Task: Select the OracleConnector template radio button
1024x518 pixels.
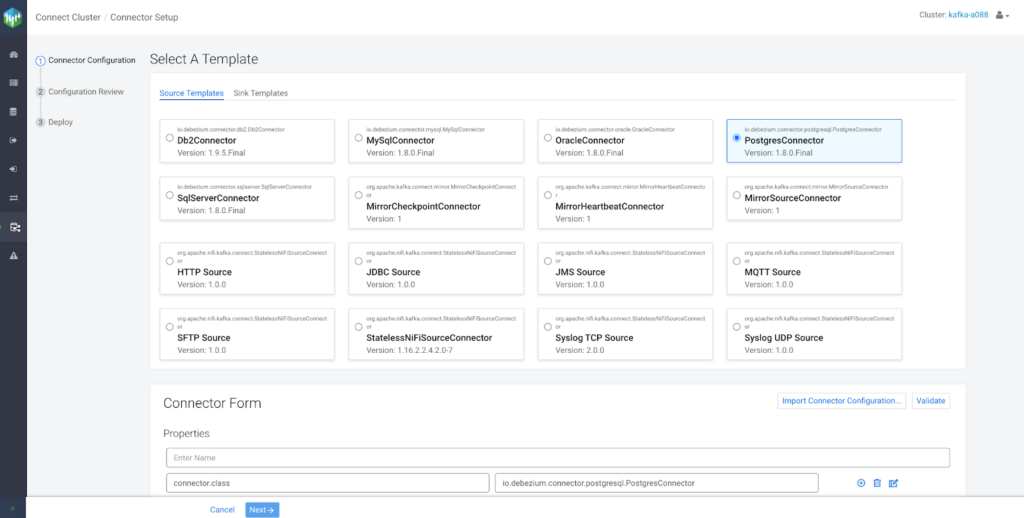Action: 545,140
